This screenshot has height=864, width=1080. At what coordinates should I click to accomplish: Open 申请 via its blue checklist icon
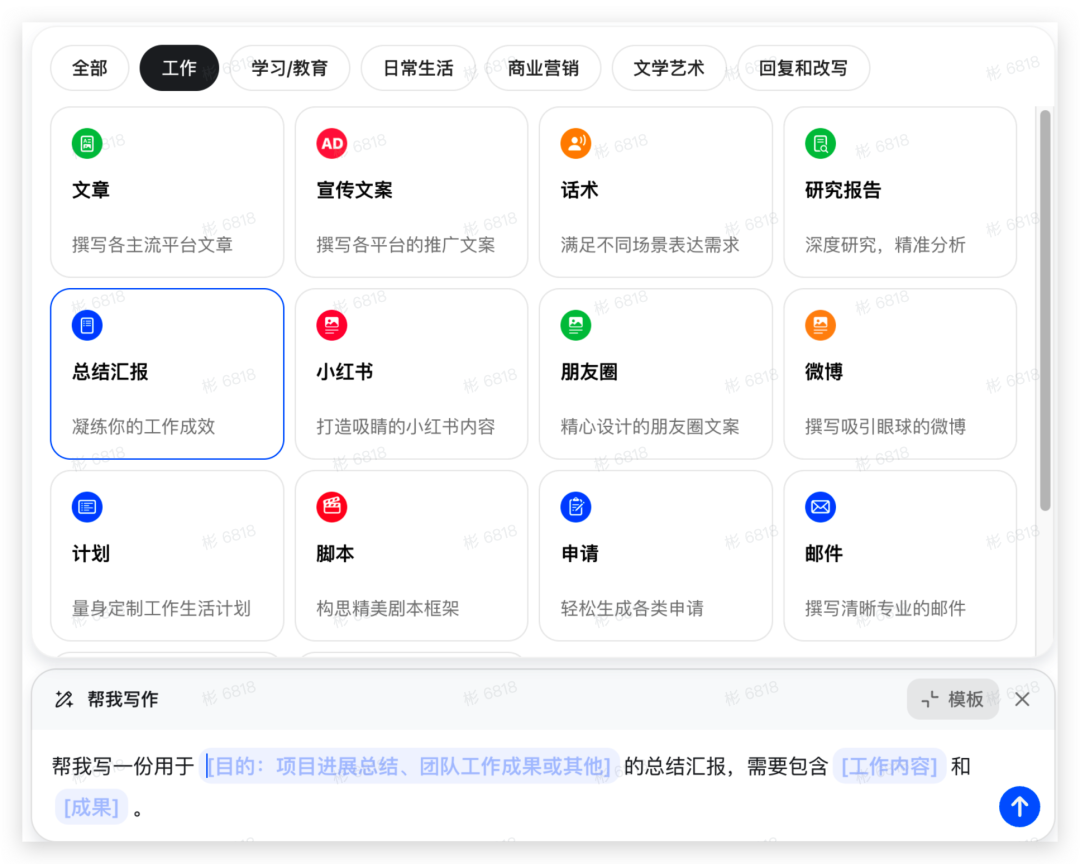tap(575, 507)
